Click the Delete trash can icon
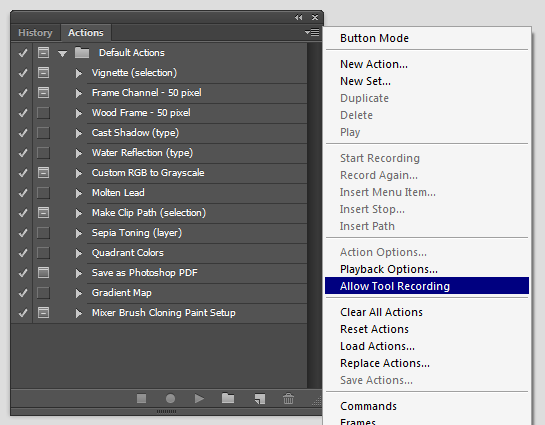Viewport: 545px width, 425px height. click(288, 398)
